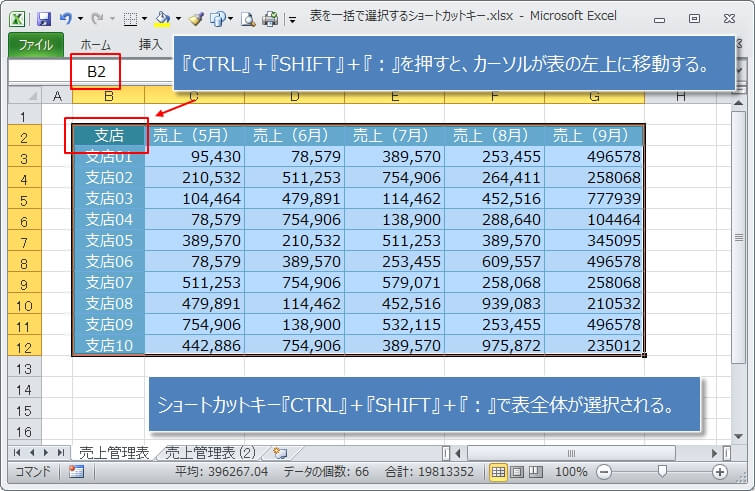Insert a new worksheet tab icon
The width and height of the screenshot is (755, 491).
(280, 452)
